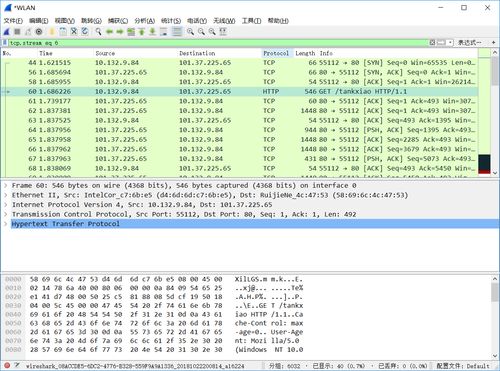
Task: Add a filter button with the plus icon
Action: (x=493, y=43)
